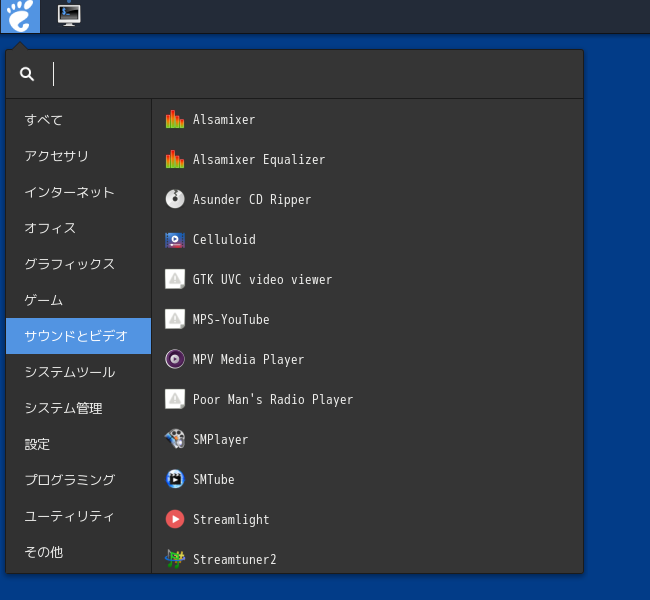
Task: Launch MPV Media Player by label
Action: [248, 360]
